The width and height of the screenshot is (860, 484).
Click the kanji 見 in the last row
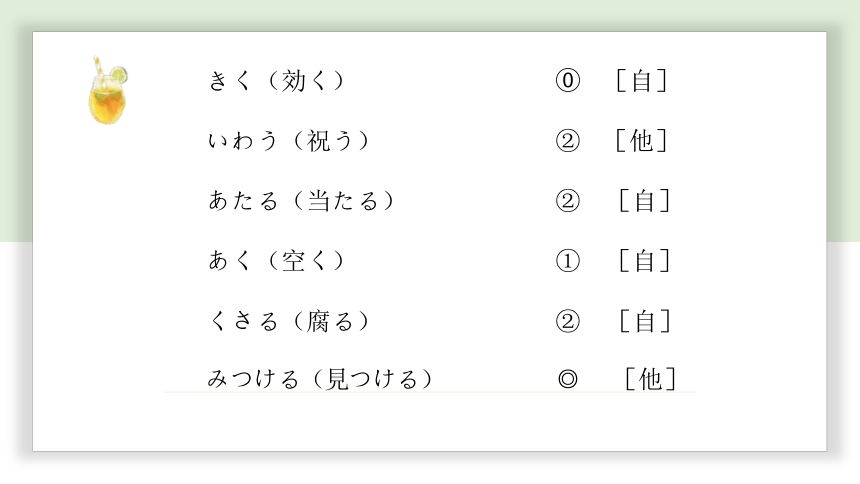point(337,379)
